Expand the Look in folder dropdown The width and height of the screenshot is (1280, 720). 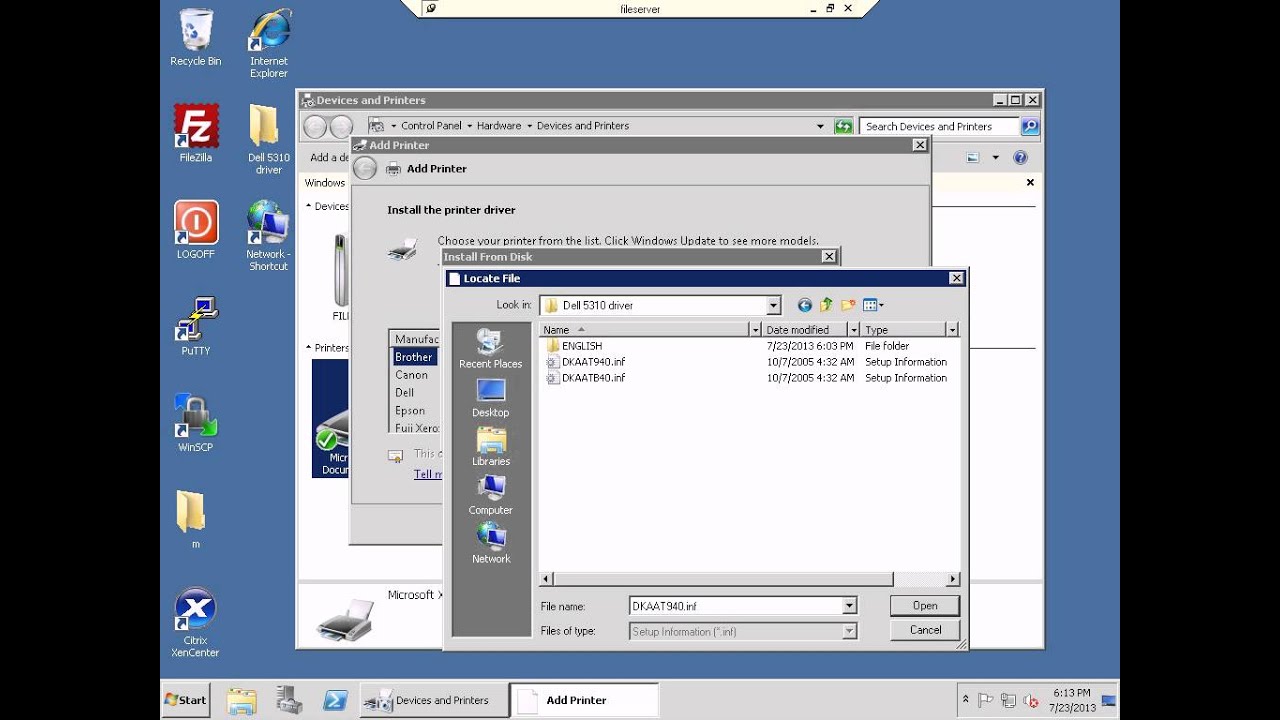tap(773, 305)
